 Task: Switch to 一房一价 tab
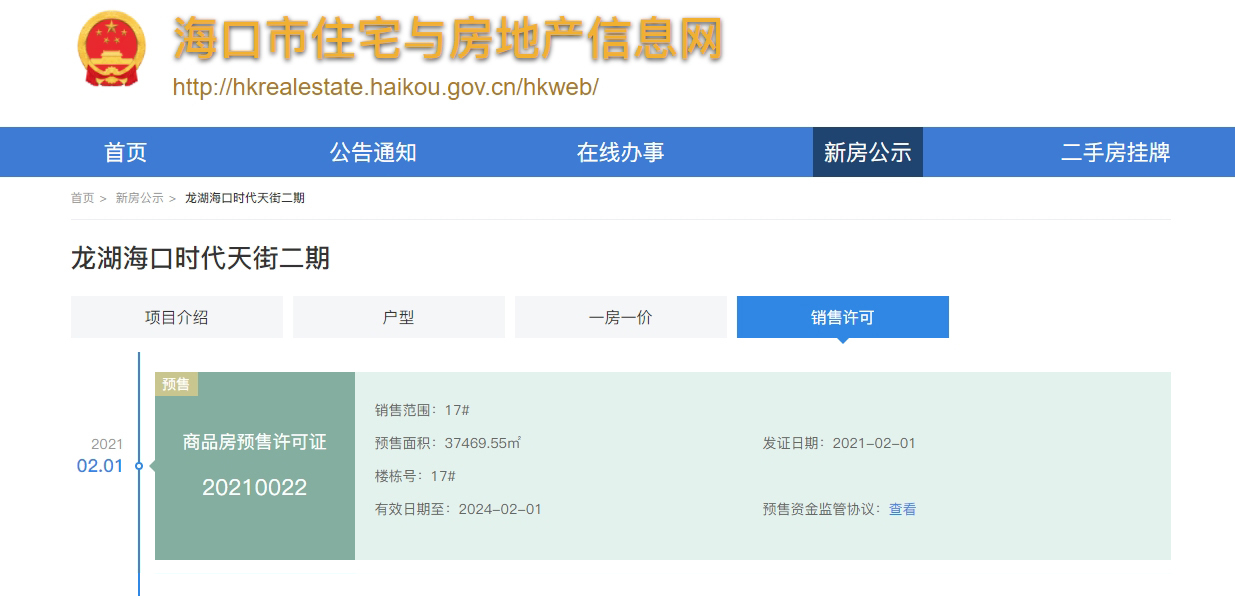621,317
